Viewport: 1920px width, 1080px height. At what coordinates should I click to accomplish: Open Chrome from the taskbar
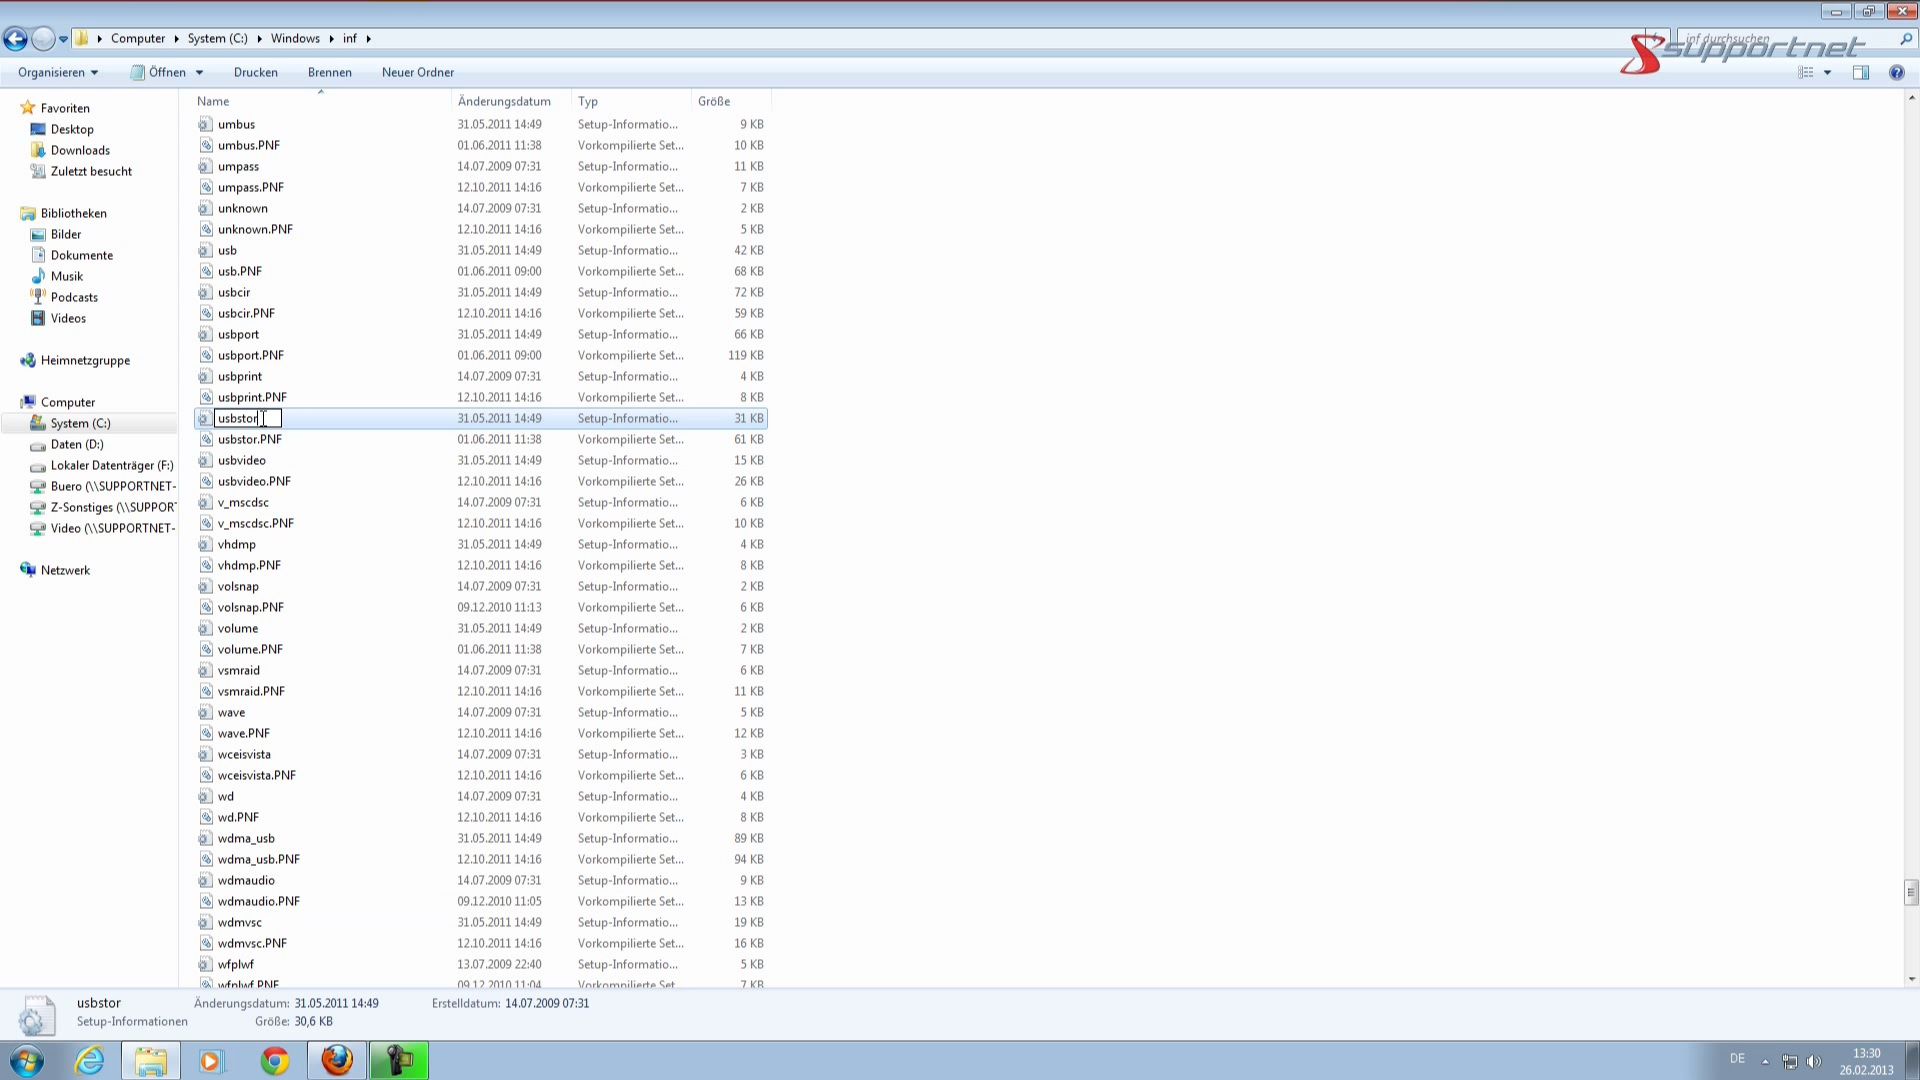(x=275, y=1060)
